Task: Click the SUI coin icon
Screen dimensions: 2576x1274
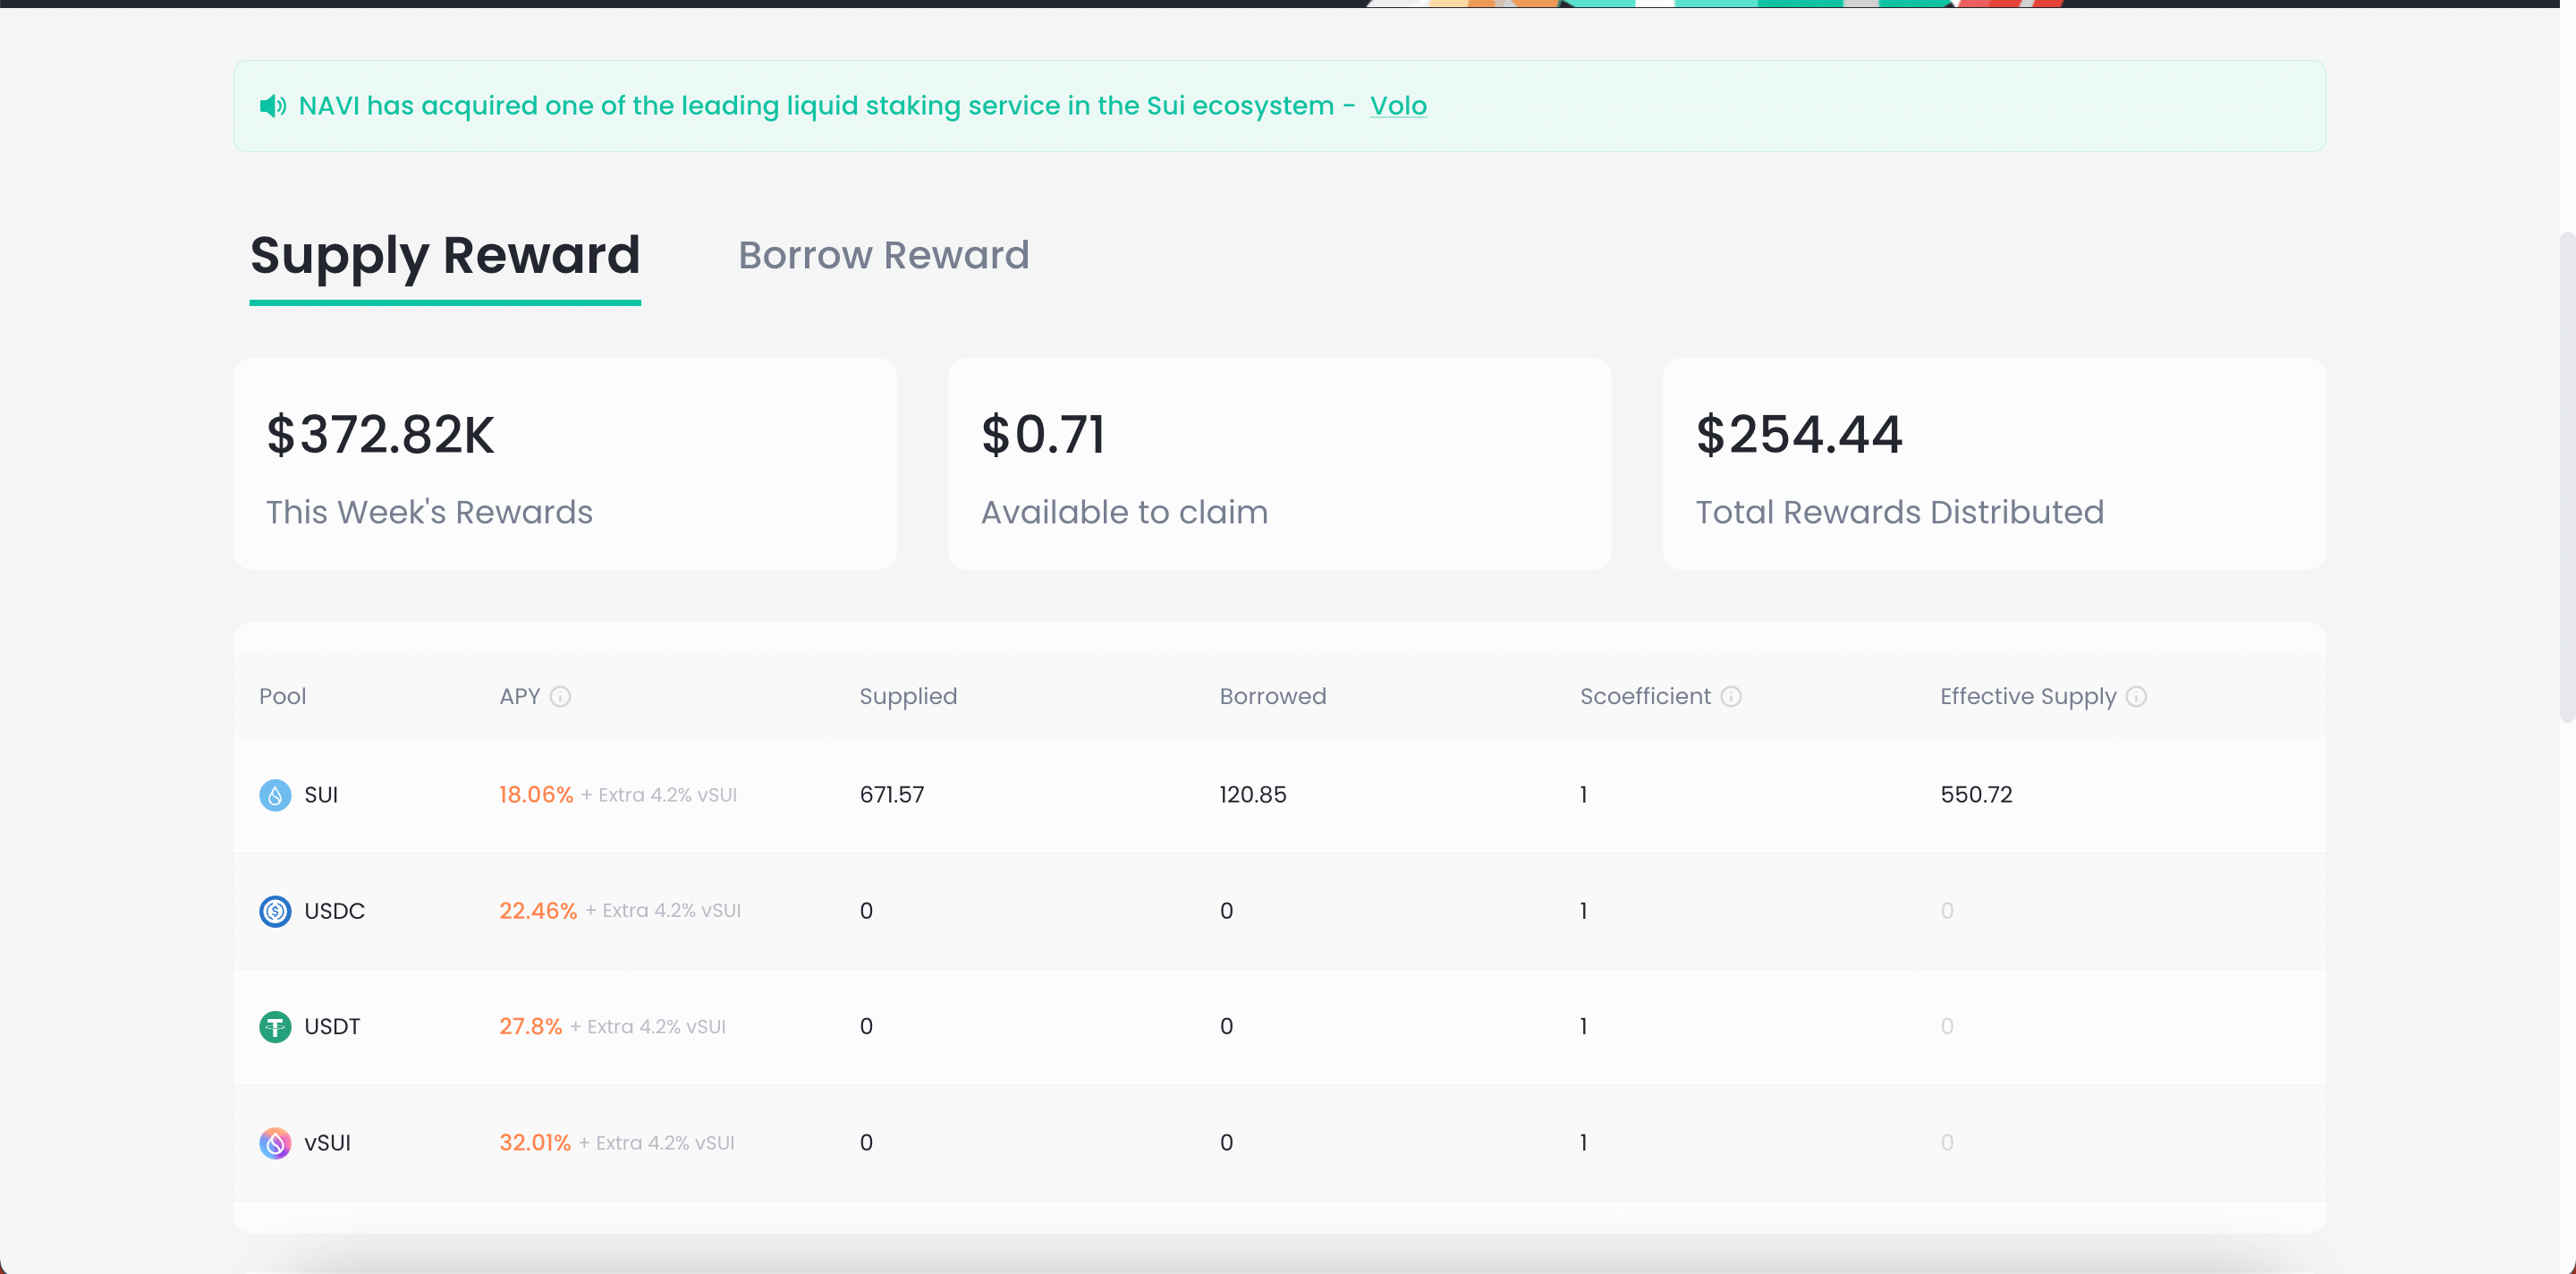Action: point(275,795)
